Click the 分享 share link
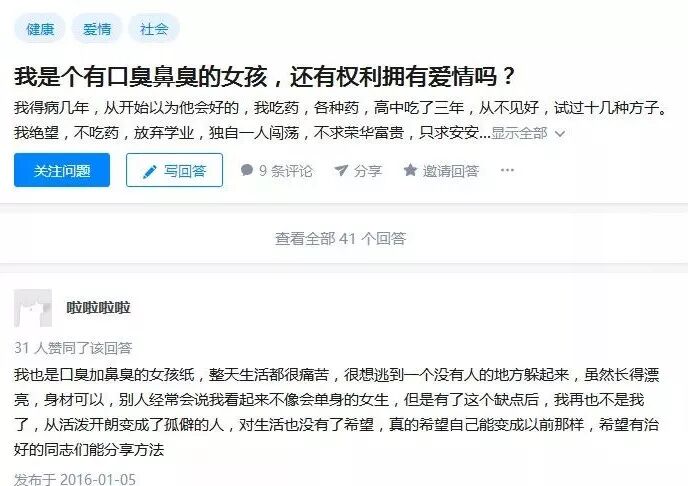Image resolution: width=688 pixels, height=486 pixels. 358,171
